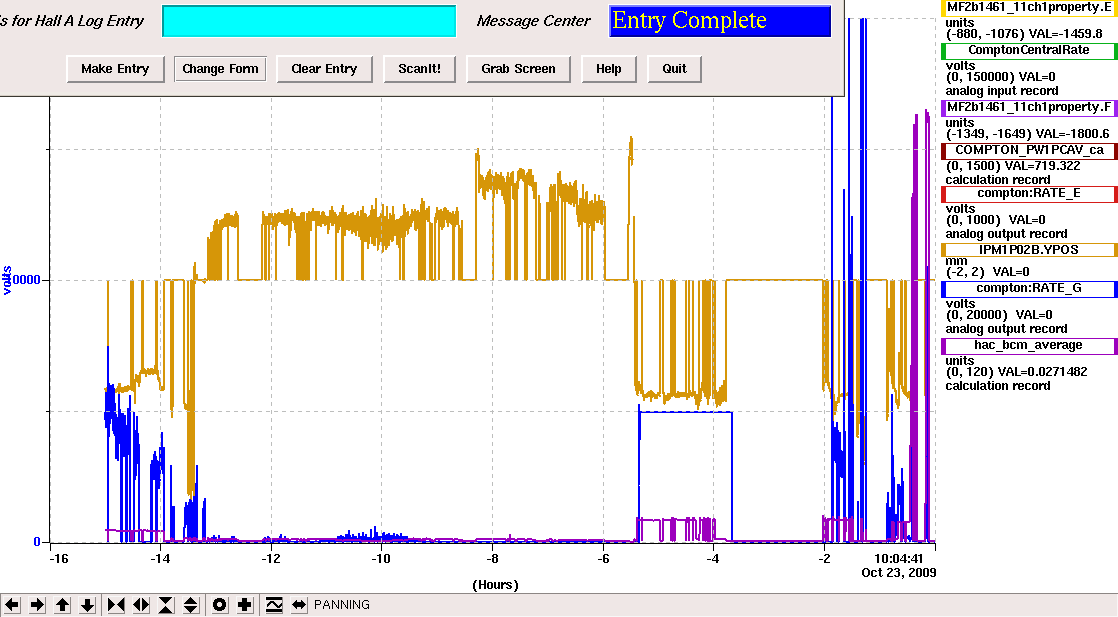
Task: Select the compton:RATE_E legend entry
Action: click(x=1029, y=193)
